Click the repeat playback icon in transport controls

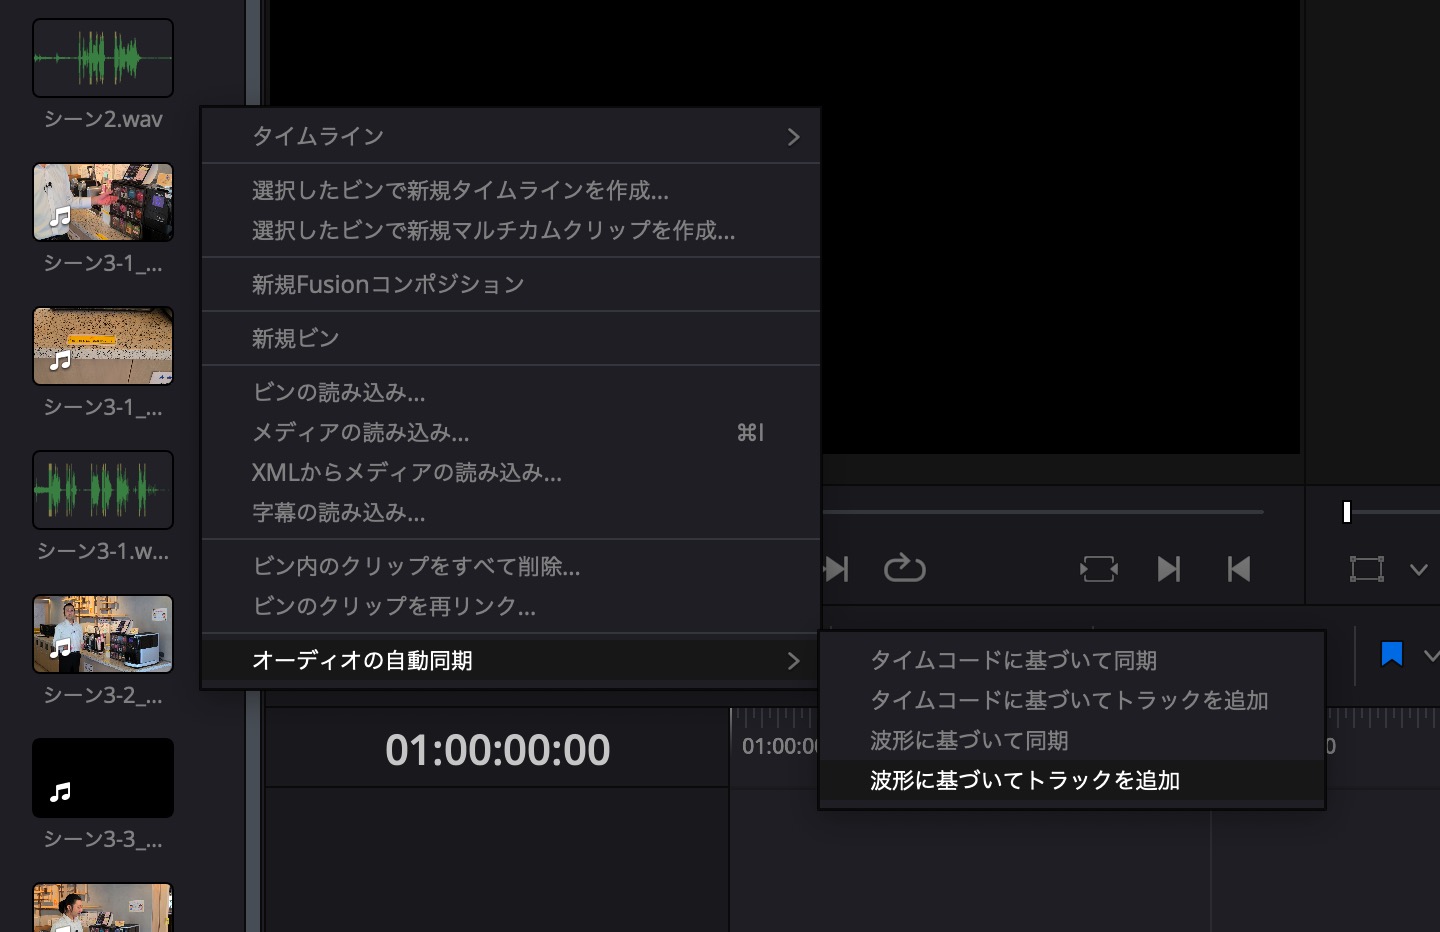pos(905,568)
